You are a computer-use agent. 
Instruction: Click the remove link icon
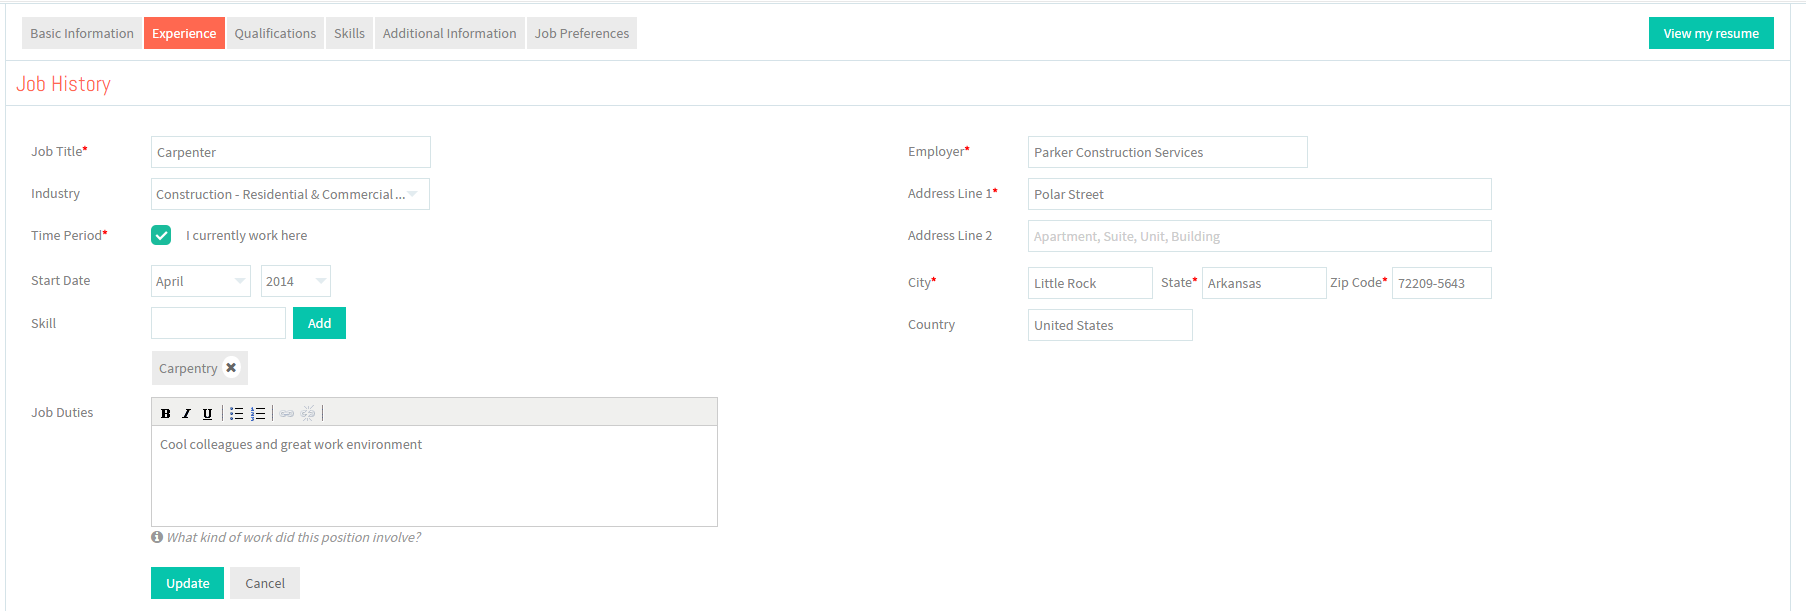(x=308, y=413)
